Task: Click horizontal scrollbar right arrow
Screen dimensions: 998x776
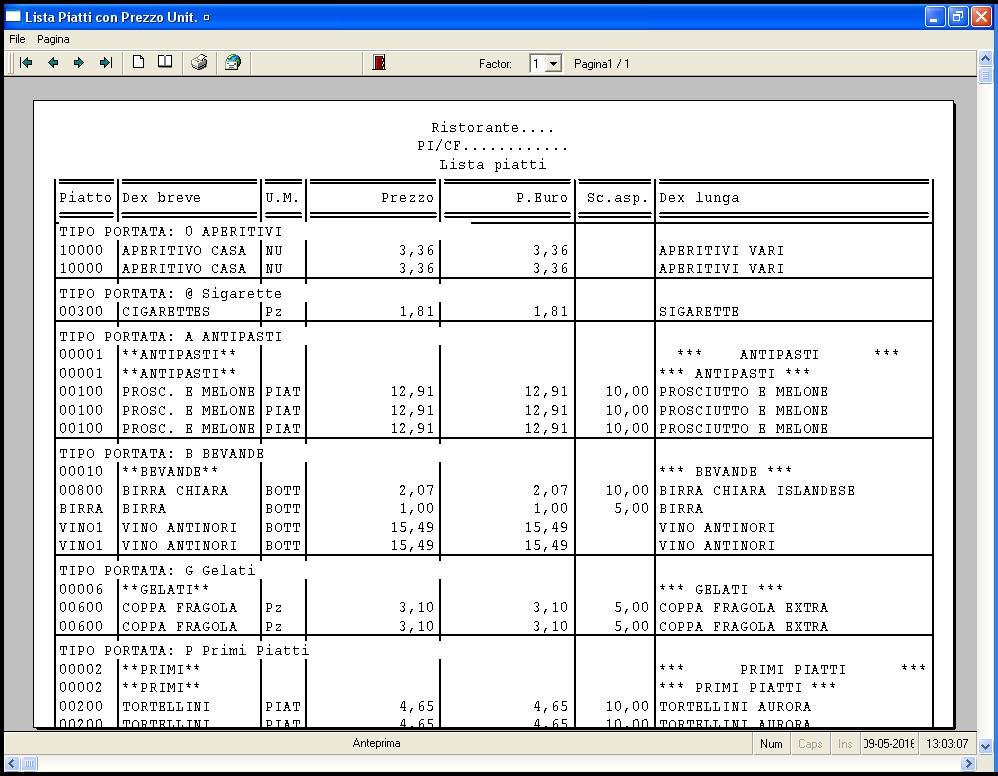Action: 968,763
